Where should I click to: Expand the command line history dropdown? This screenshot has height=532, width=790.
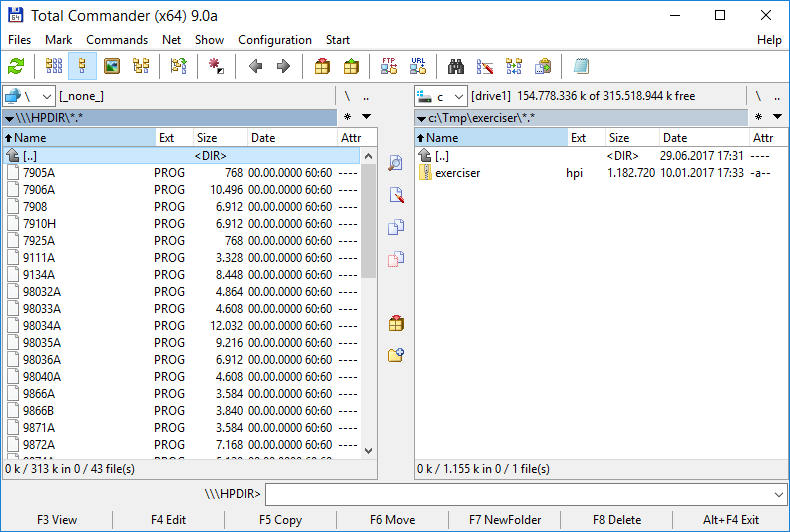pos(779,494)
